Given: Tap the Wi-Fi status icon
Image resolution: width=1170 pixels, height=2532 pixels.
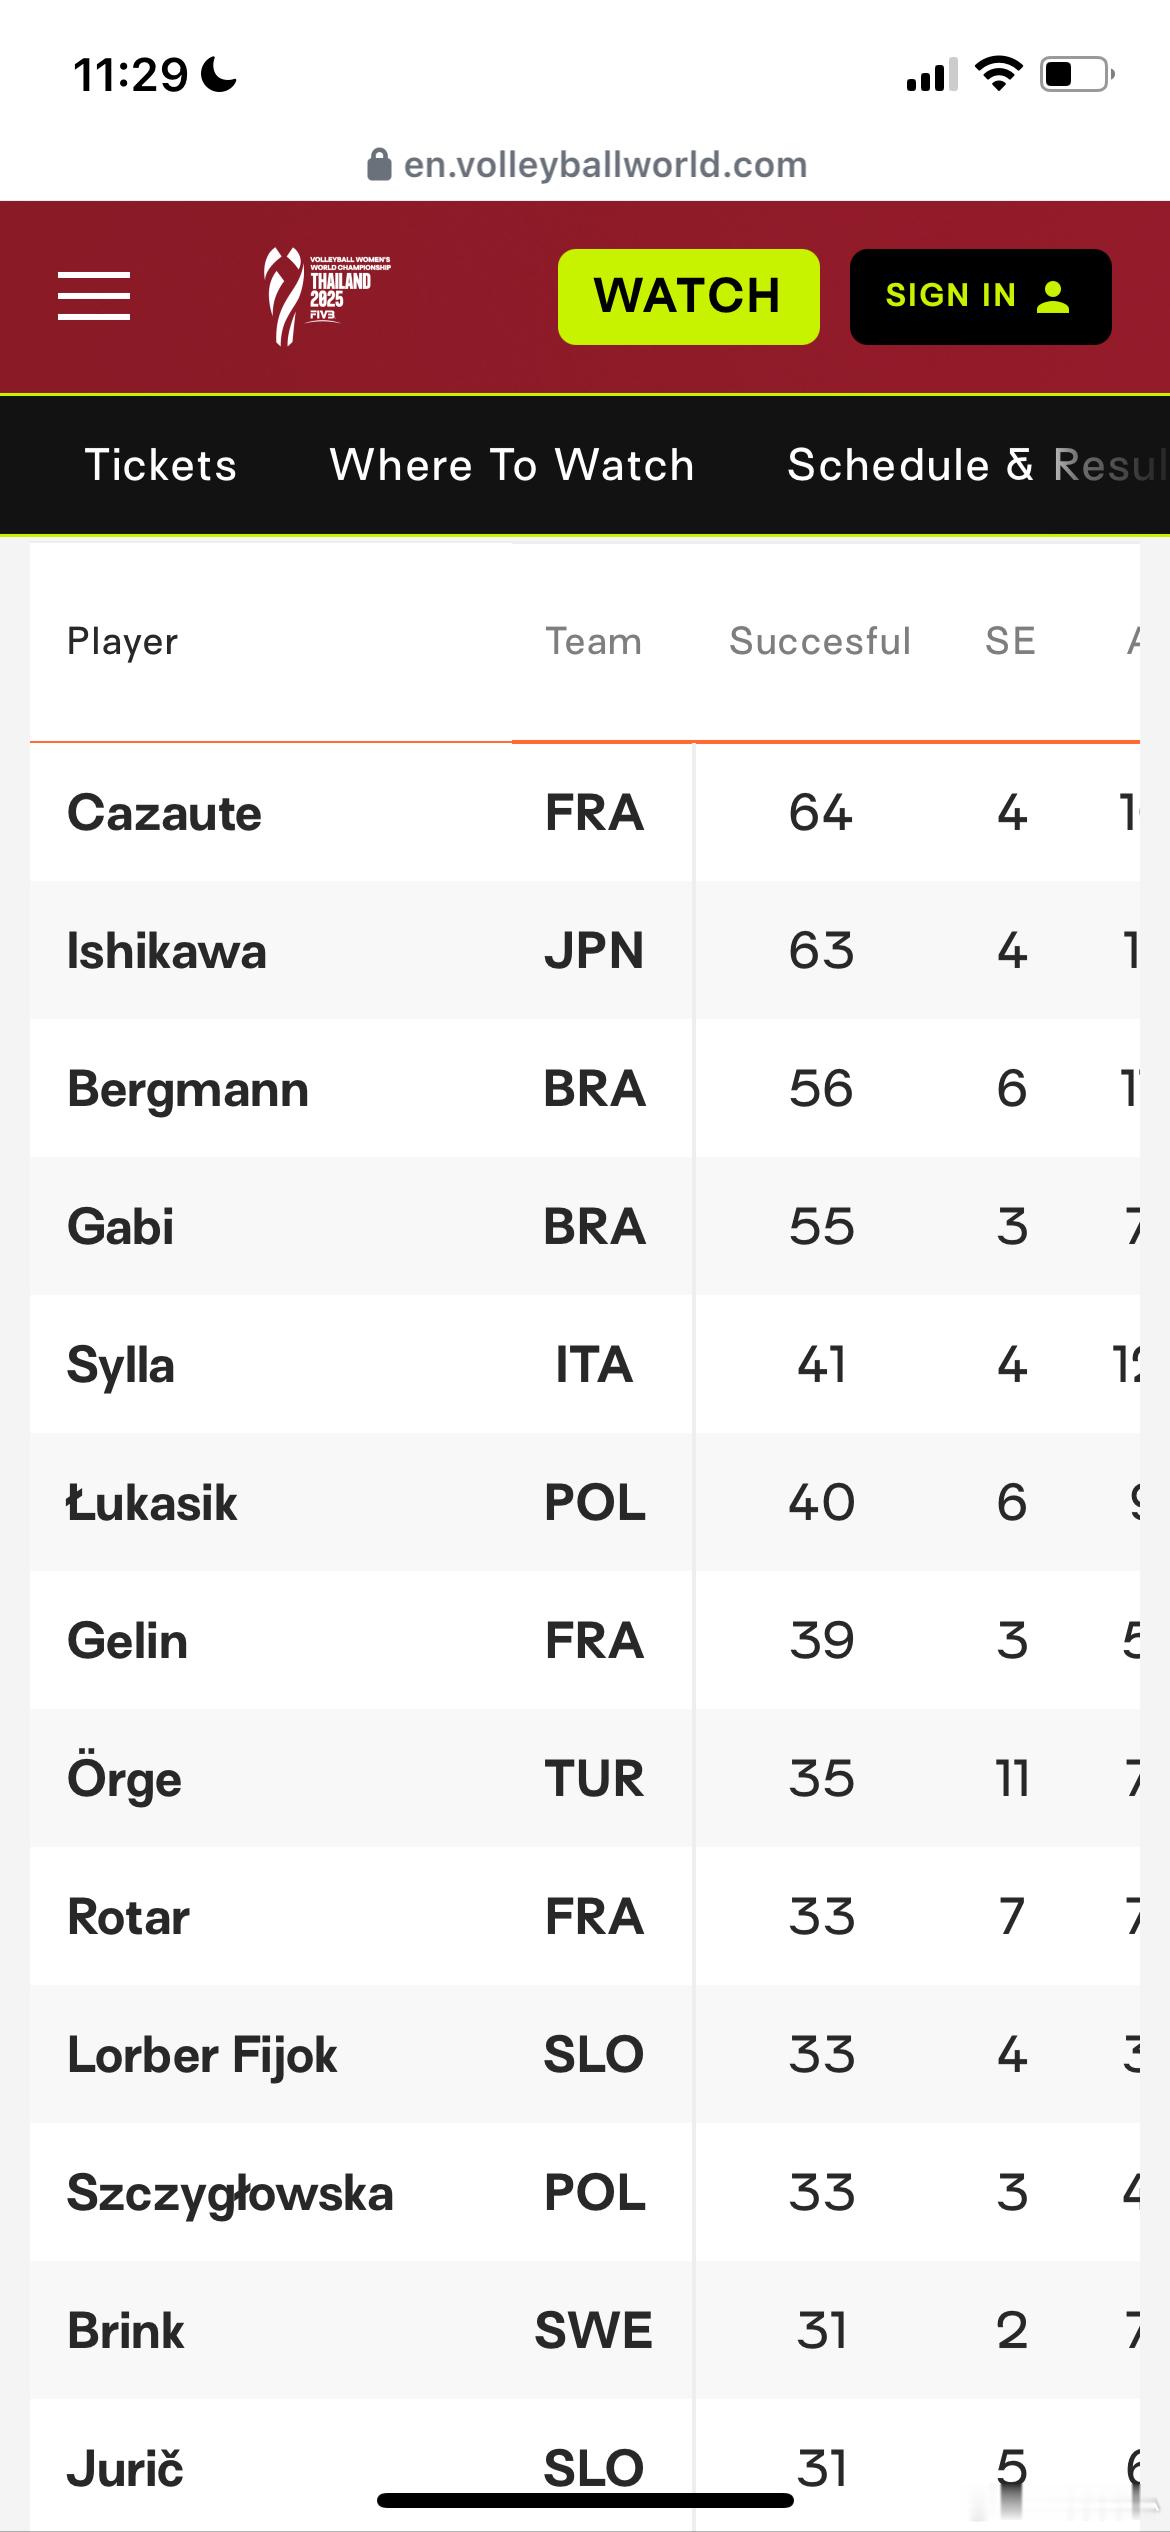Looking at the screenshot, I should pos(998,75).
